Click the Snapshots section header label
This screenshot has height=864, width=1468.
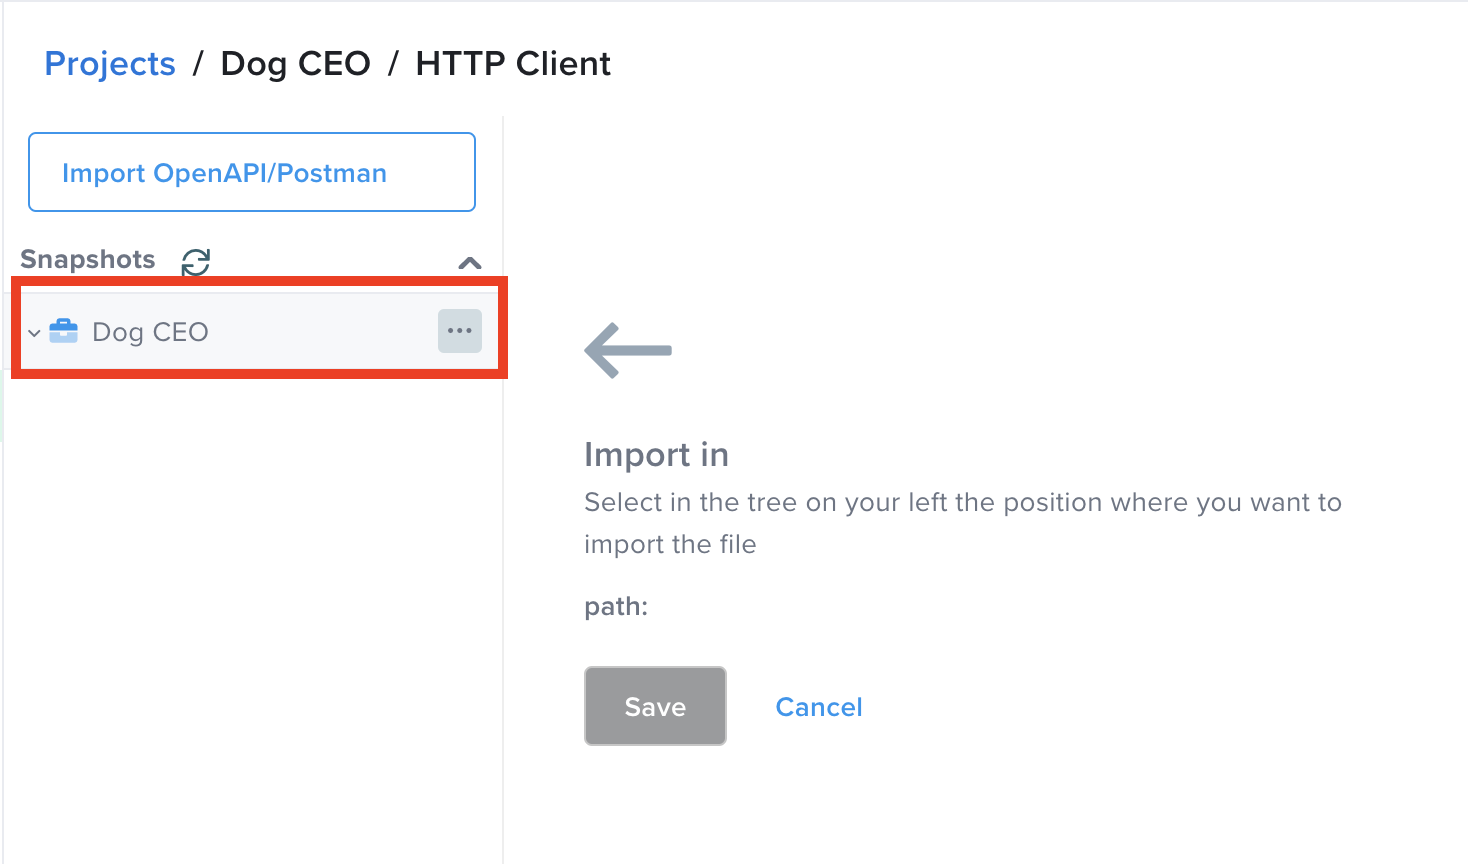click(88, 260)
